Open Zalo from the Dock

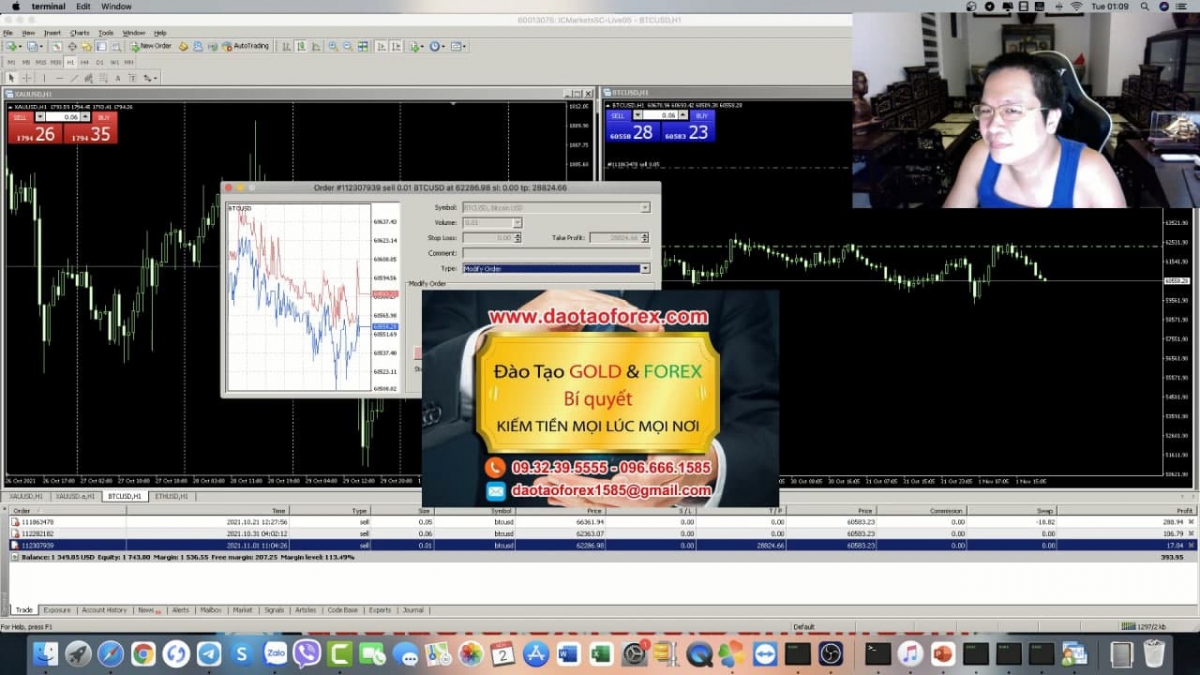275,654
